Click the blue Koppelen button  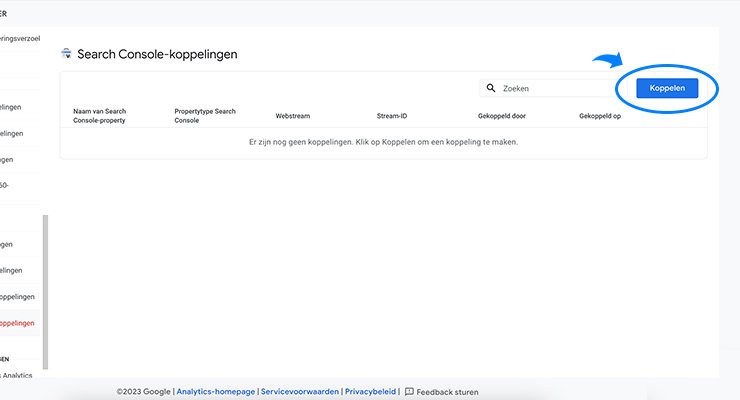(667, 88)
